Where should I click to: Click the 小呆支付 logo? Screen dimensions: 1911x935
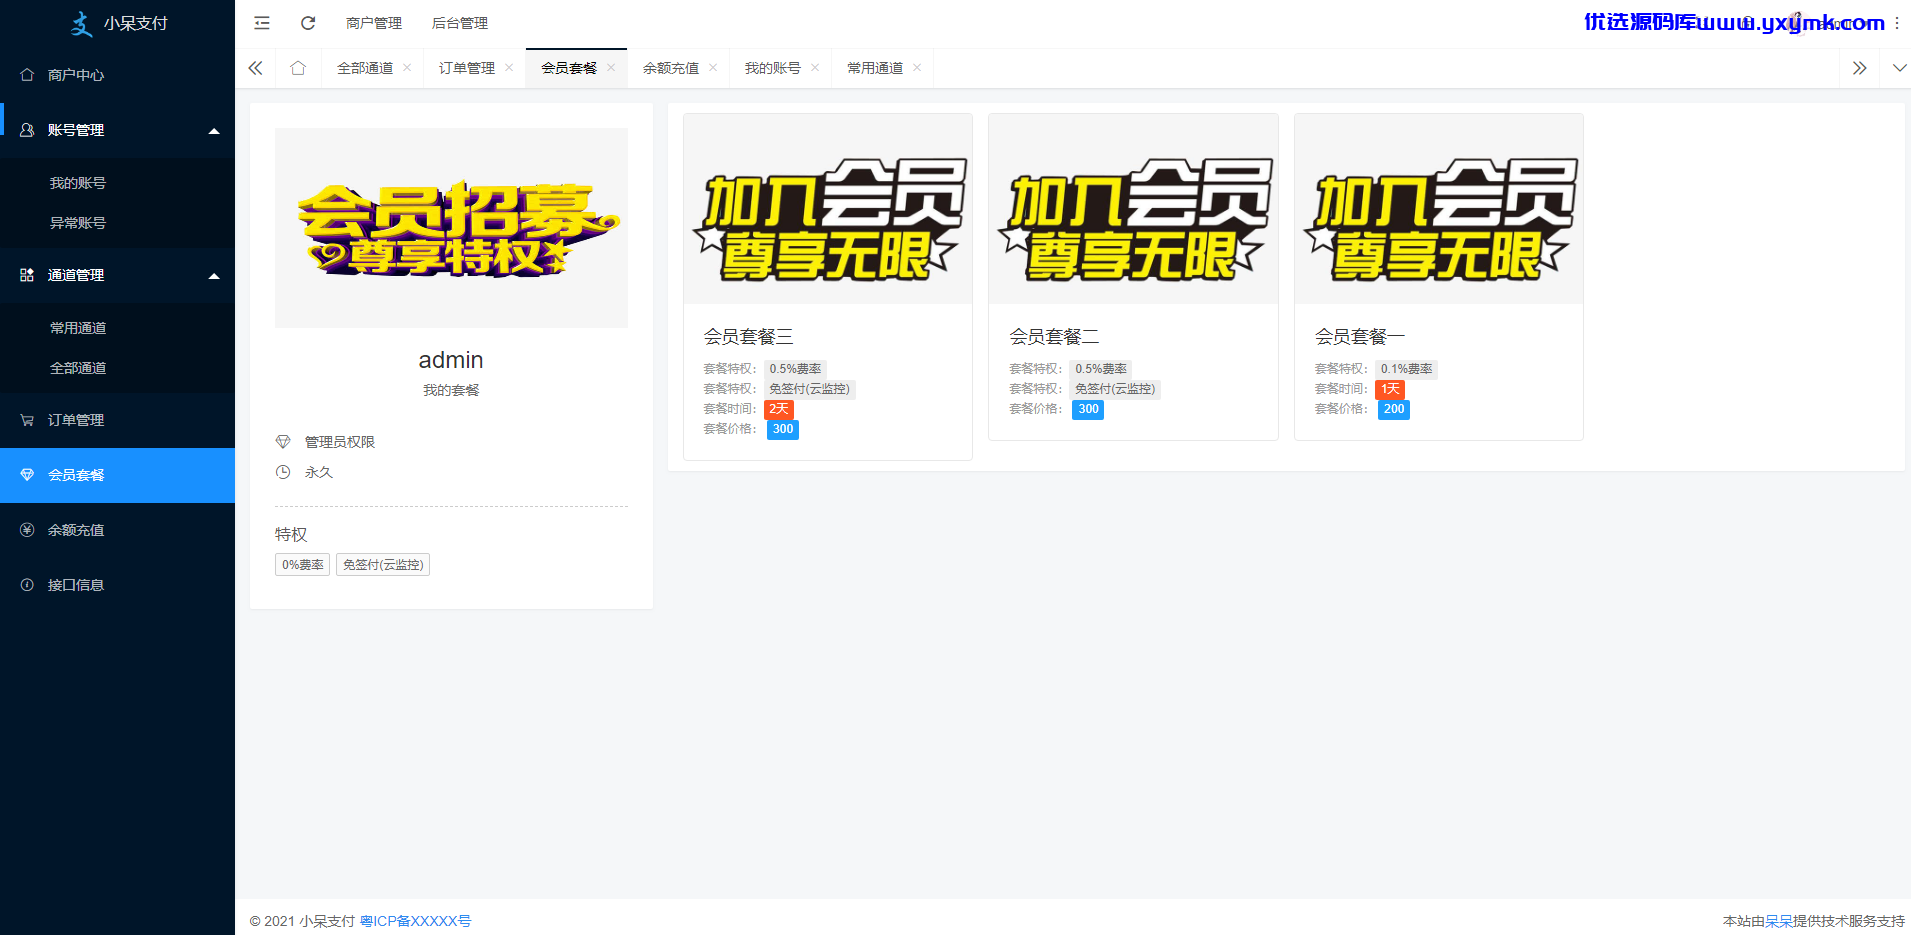118,23
